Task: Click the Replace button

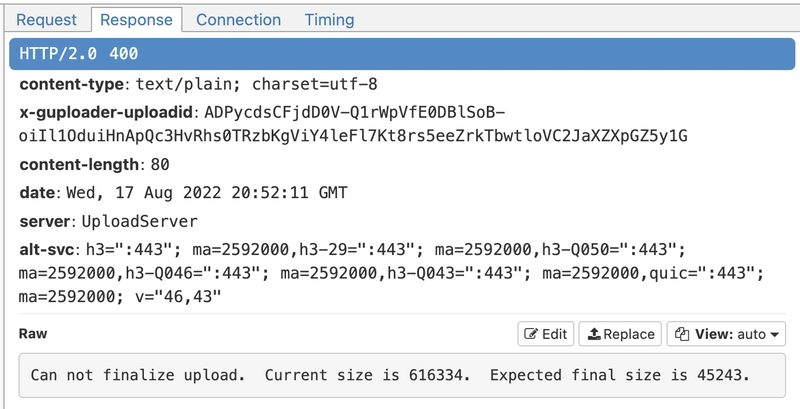Action: [620, 334]
